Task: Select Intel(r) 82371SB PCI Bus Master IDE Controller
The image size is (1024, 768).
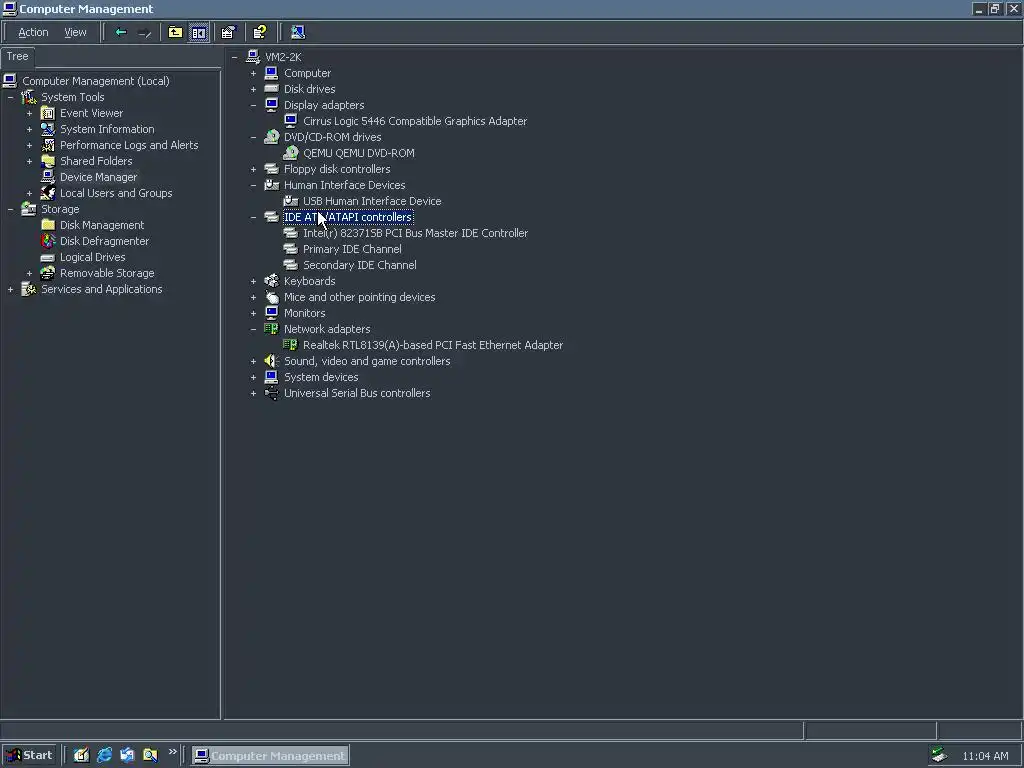Action: 415,233
